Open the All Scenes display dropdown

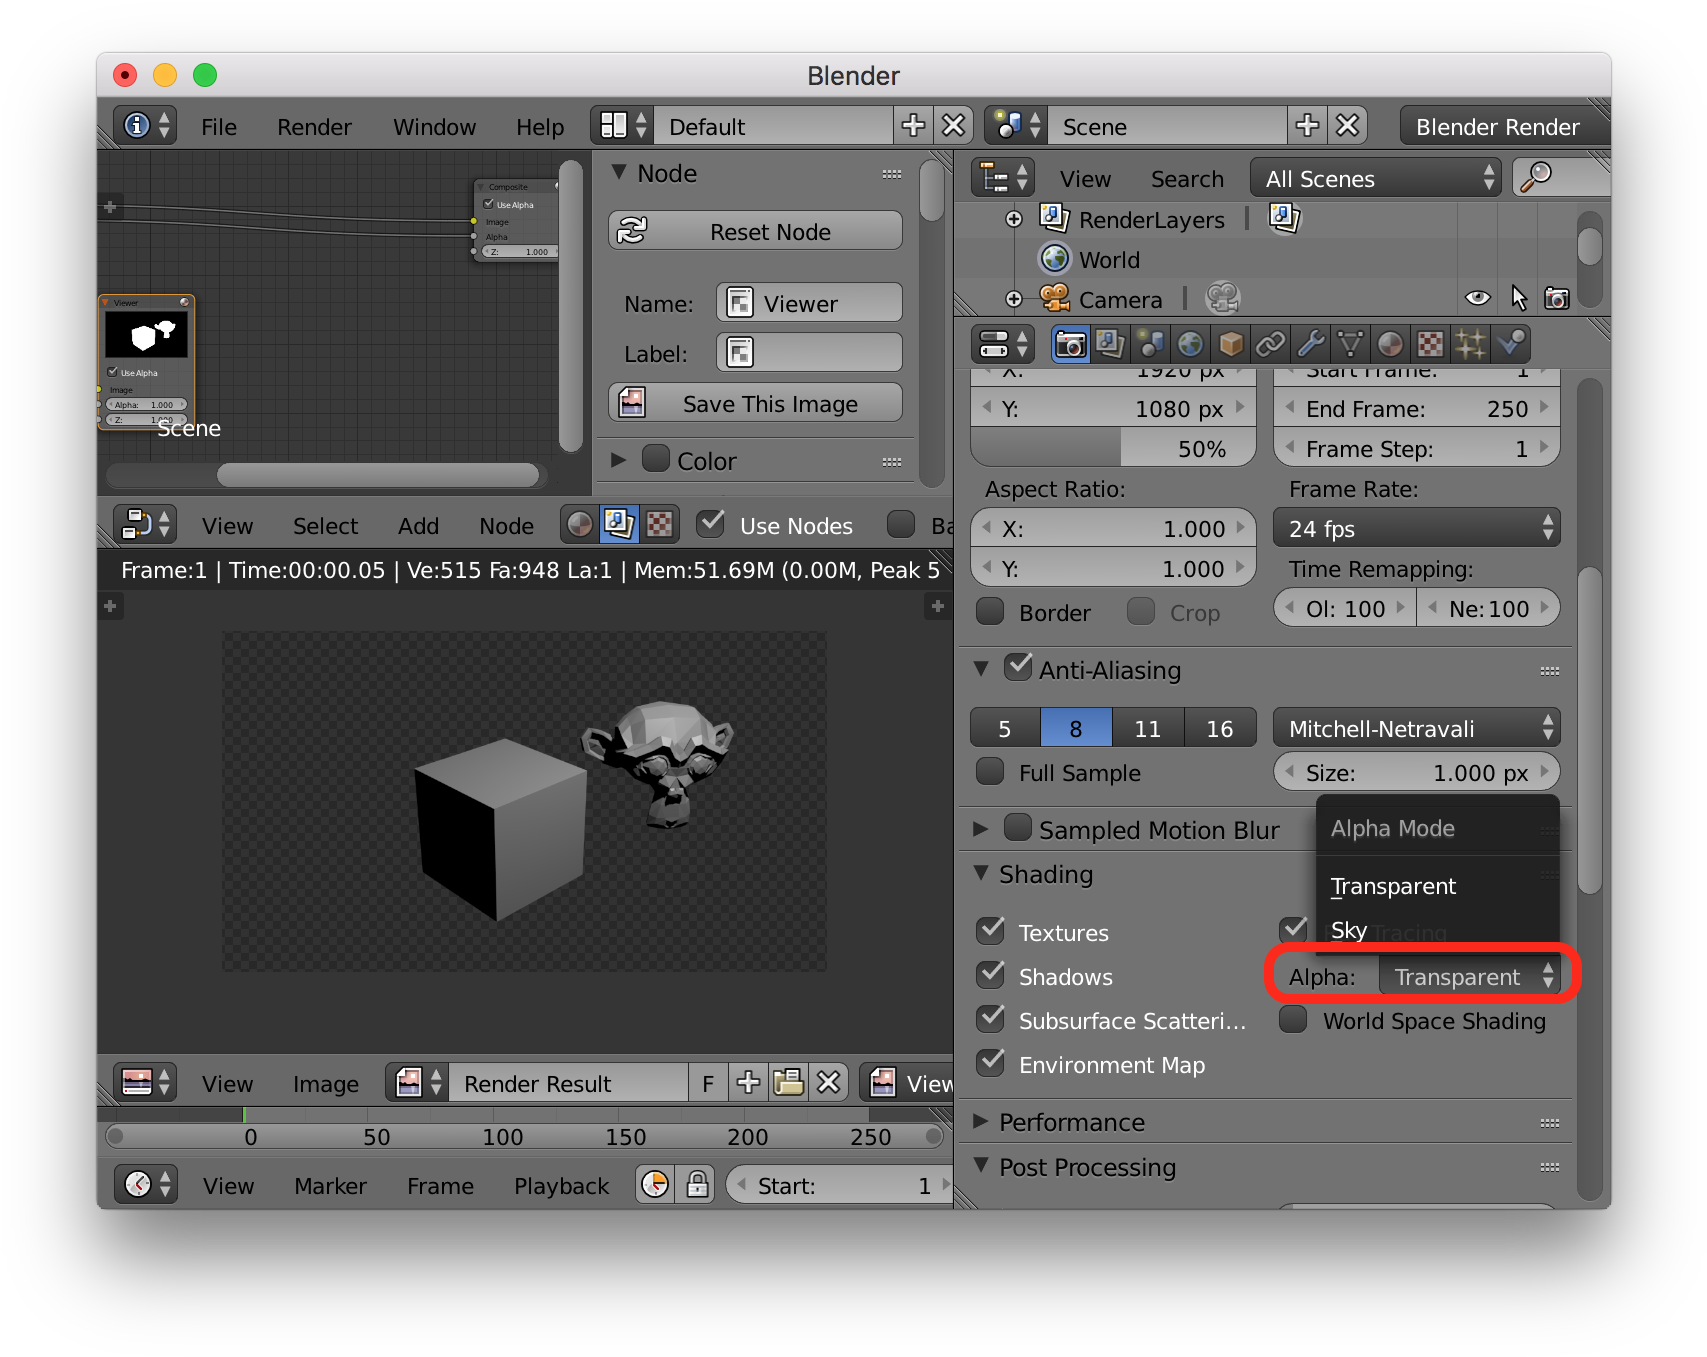coord(1377,178)
